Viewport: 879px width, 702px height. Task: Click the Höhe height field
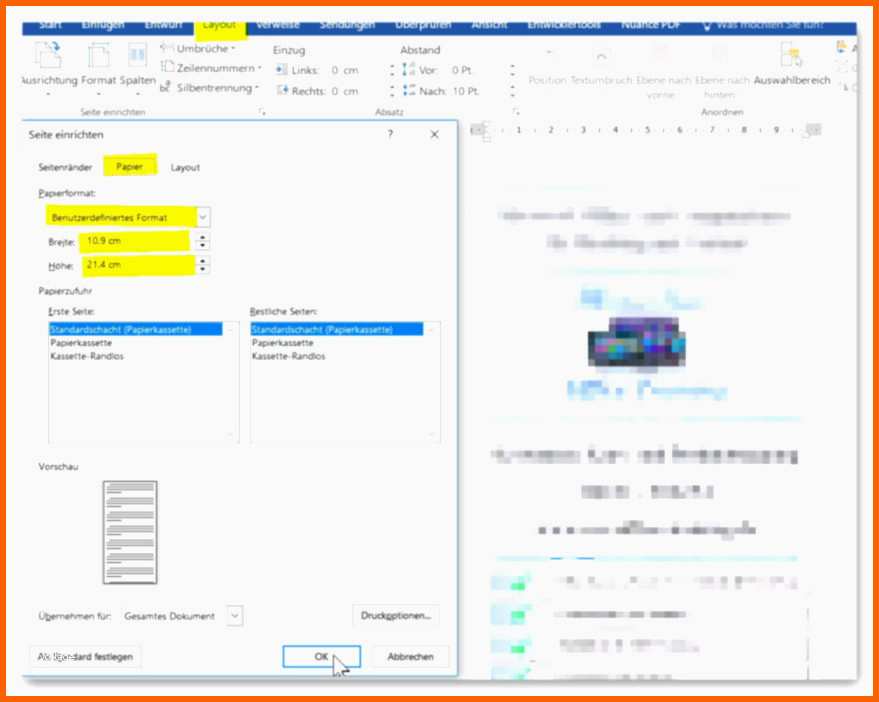coord(138,265)
